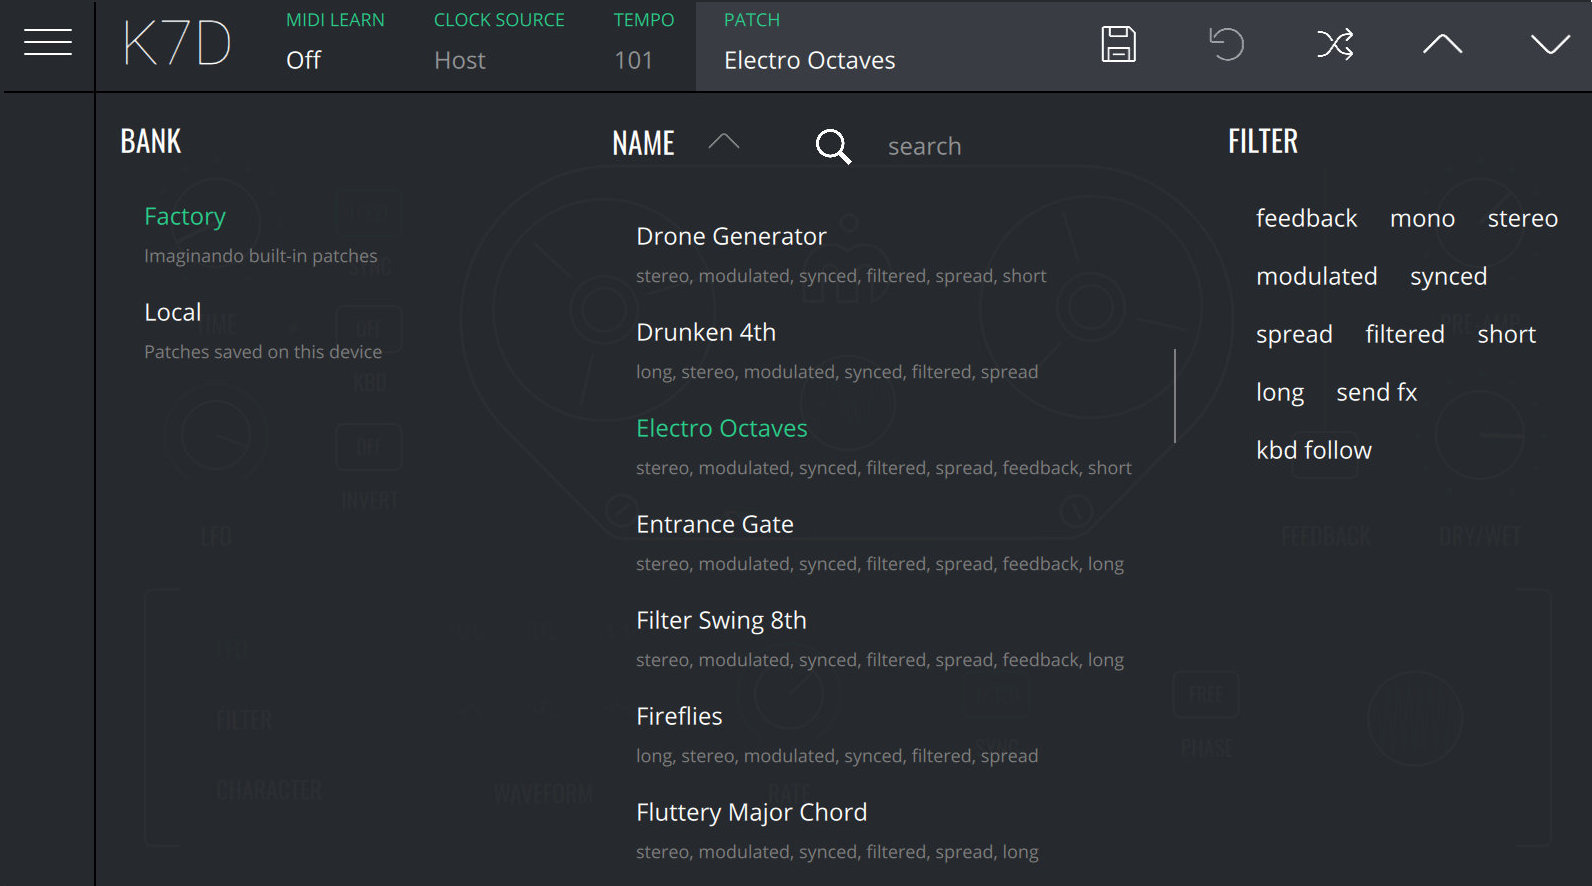Open the Clock Source Host dropdown

pos(460,61)
